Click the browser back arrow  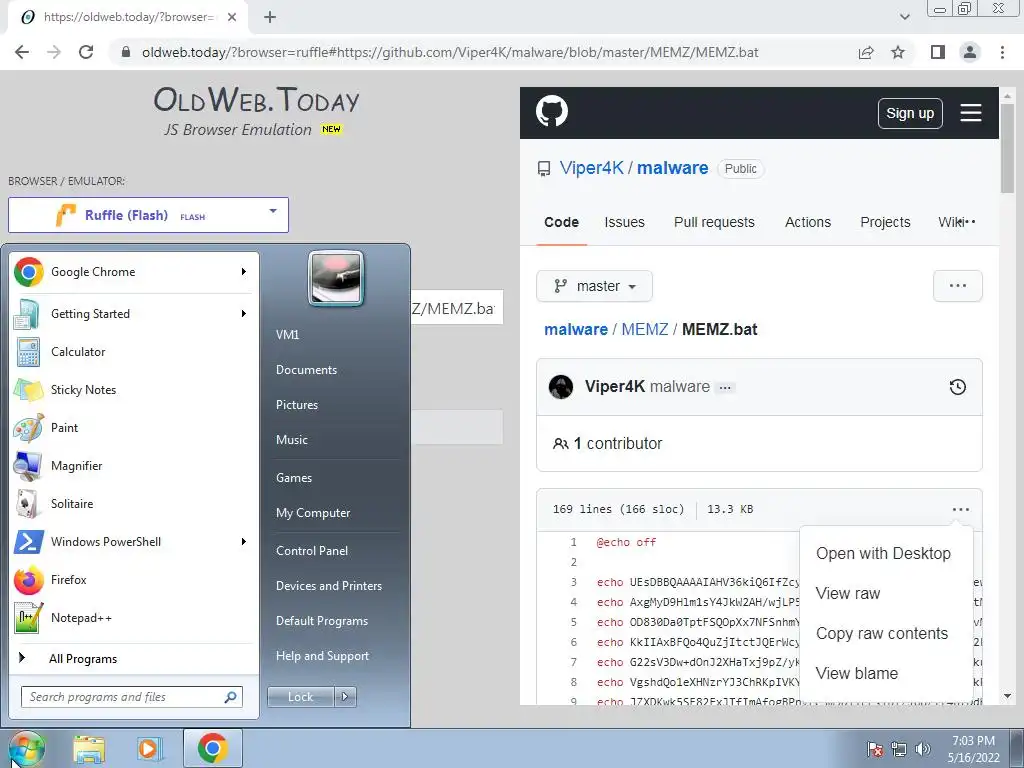(x=22, y=52)
